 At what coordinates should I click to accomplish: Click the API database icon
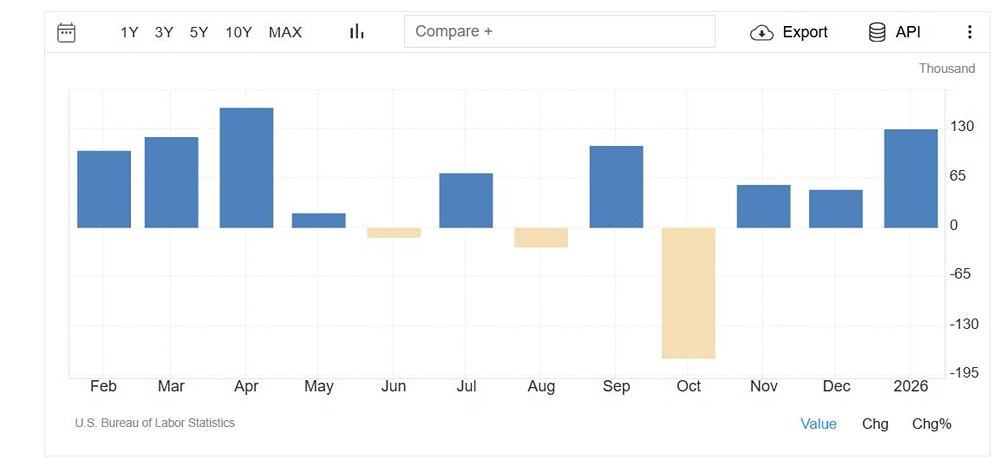(x=877, y=32)
